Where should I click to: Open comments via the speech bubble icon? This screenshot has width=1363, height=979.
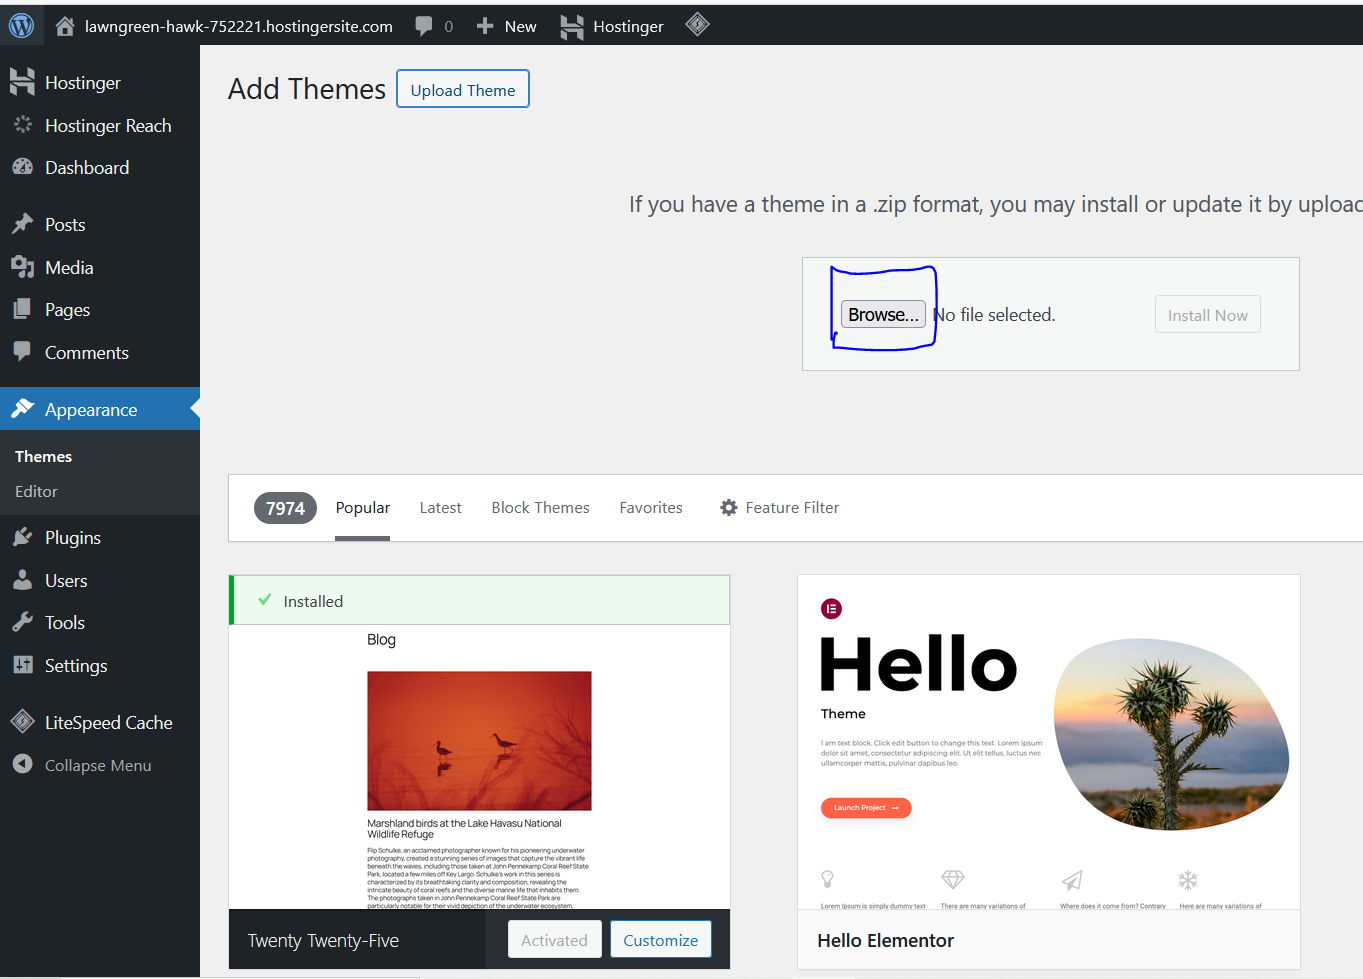tap(425, 25)
